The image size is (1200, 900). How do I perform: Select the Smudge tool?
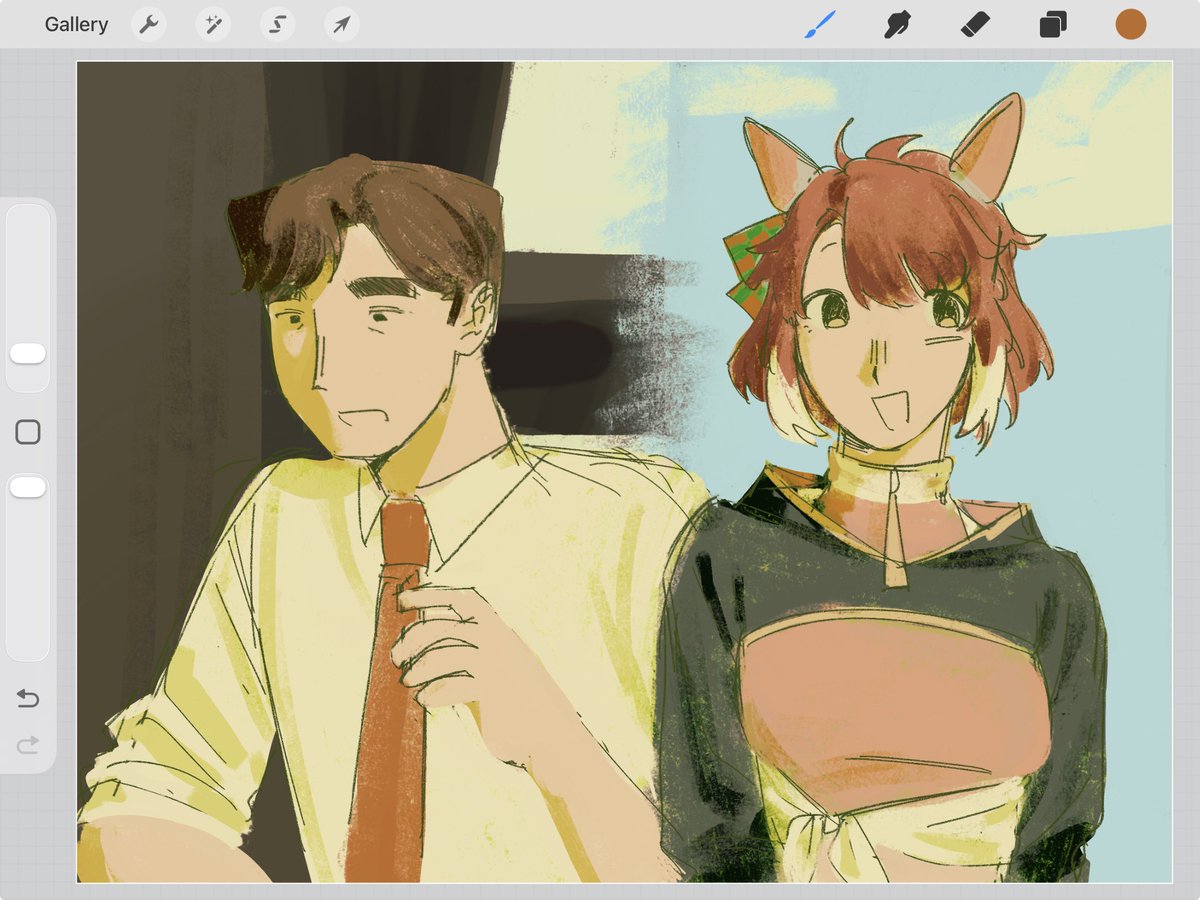pos(898,25)
